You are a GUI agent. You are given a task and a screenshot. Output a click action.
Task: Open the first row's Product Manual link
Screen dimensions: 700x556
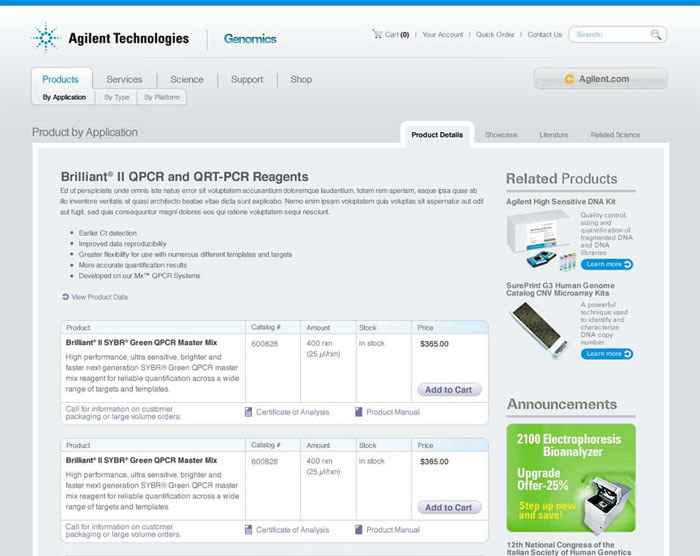[393, 412]
